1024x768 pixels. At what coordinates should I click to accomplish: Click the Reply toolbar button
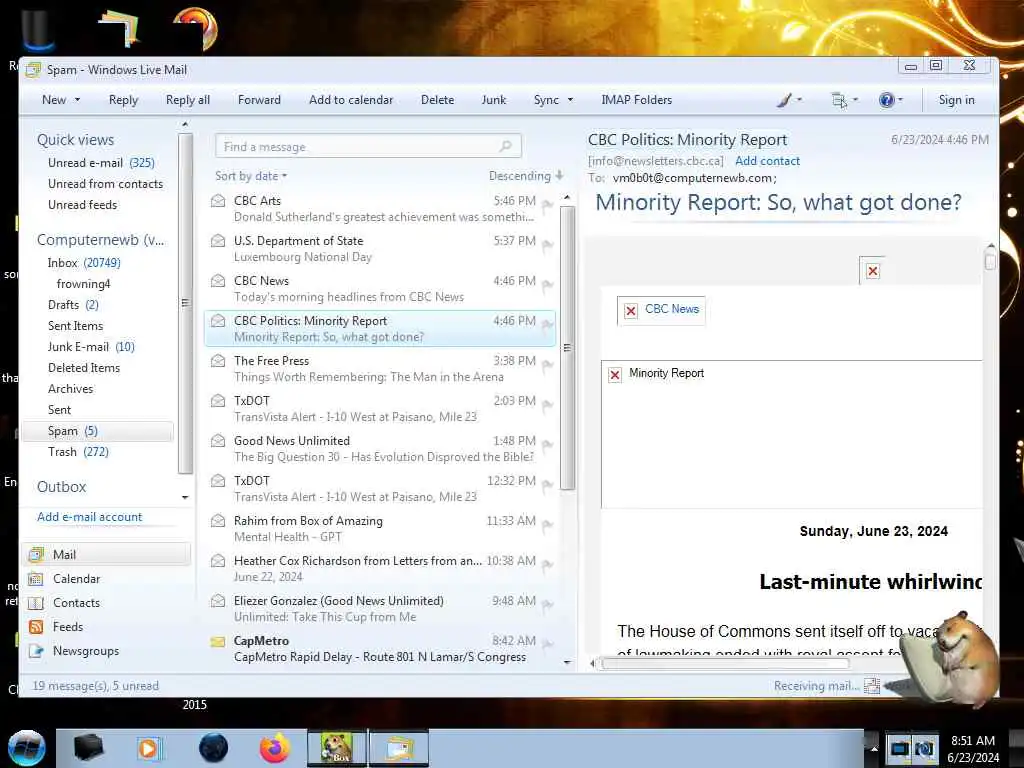pos(123,100)
